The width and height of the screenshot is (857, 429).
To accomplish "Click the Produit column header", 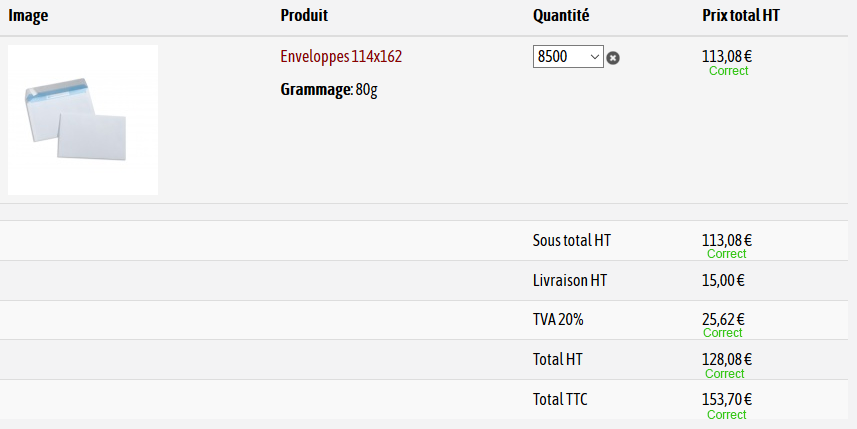I will click(x=304, y=15).
